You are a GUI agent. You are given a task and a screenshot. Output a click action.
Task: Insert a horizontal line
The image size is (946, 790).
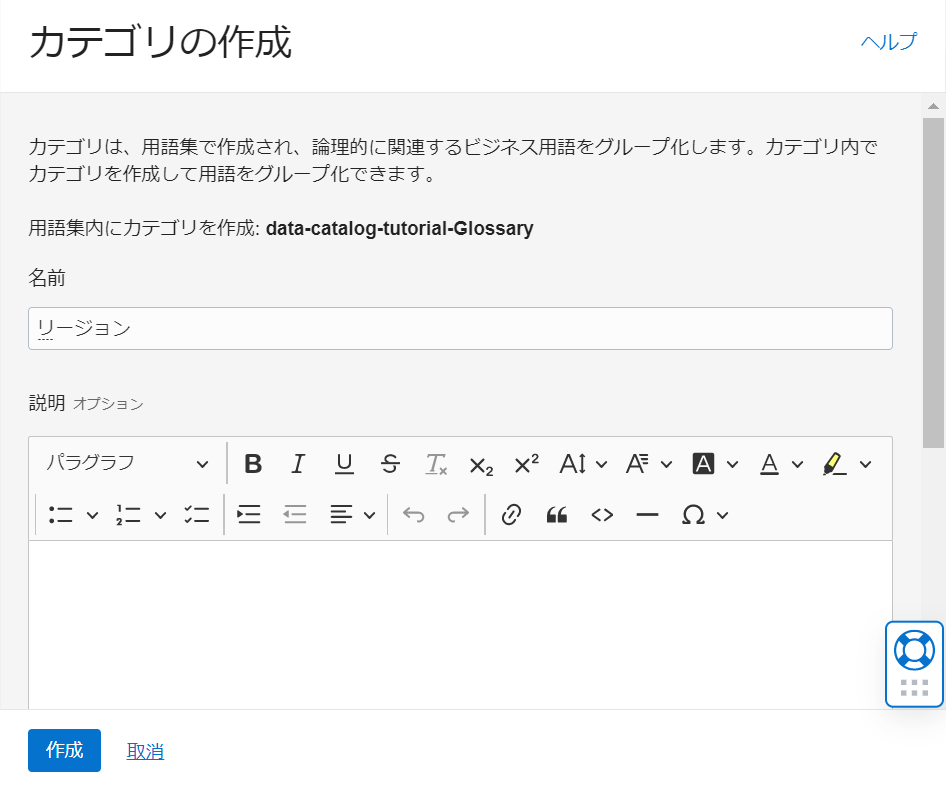648,515
